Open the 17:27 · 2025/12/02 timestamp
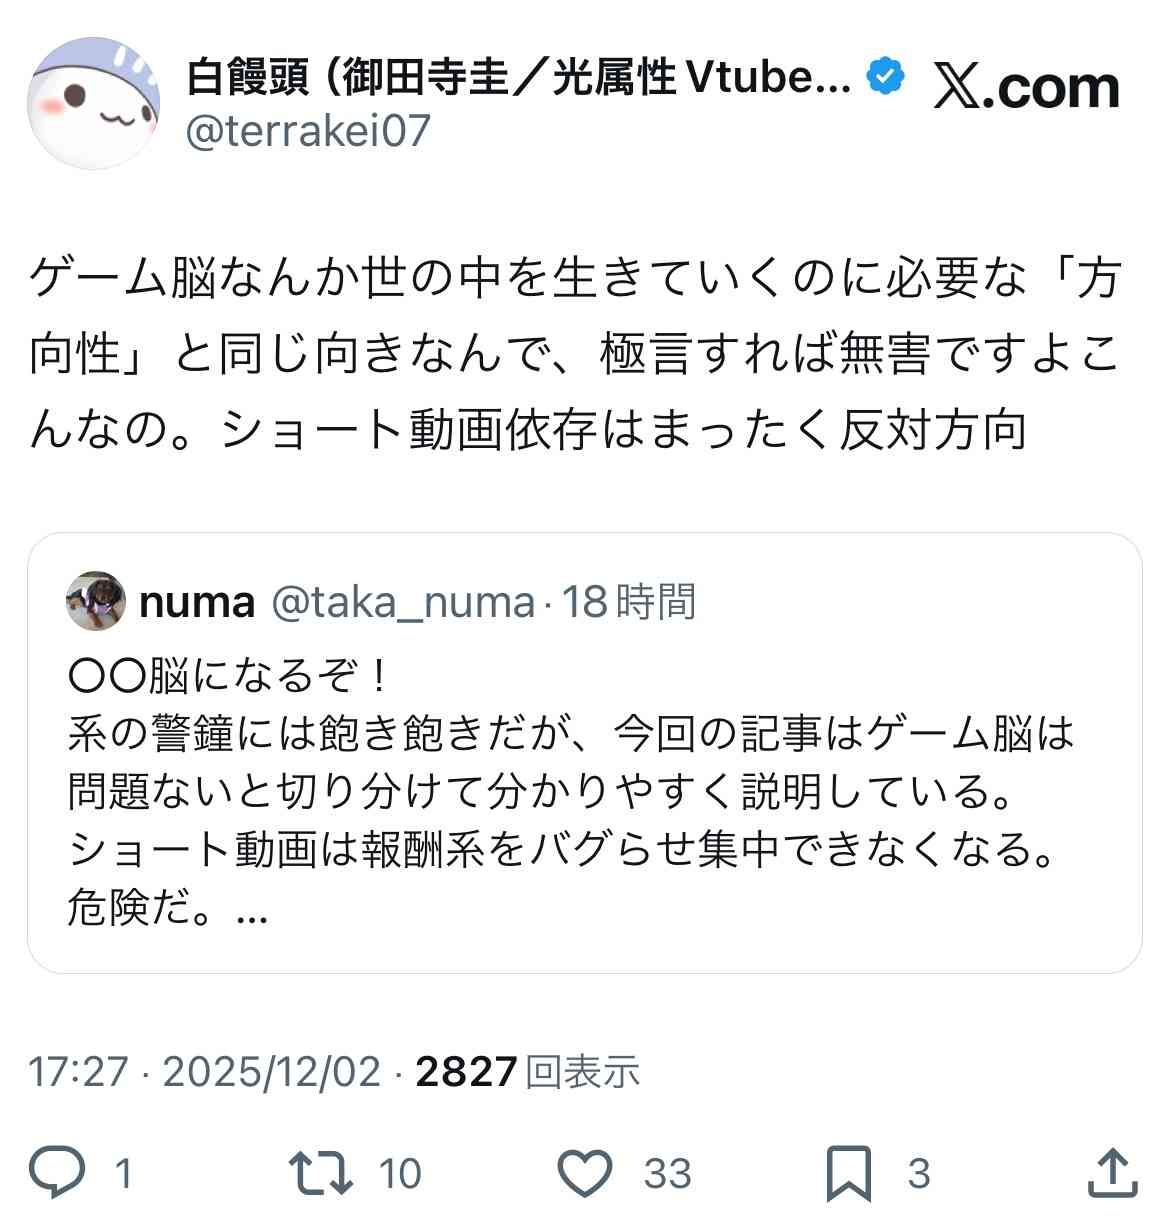The height and width of the screenshot is (1217, 1170). click(x=205, y=1072)
